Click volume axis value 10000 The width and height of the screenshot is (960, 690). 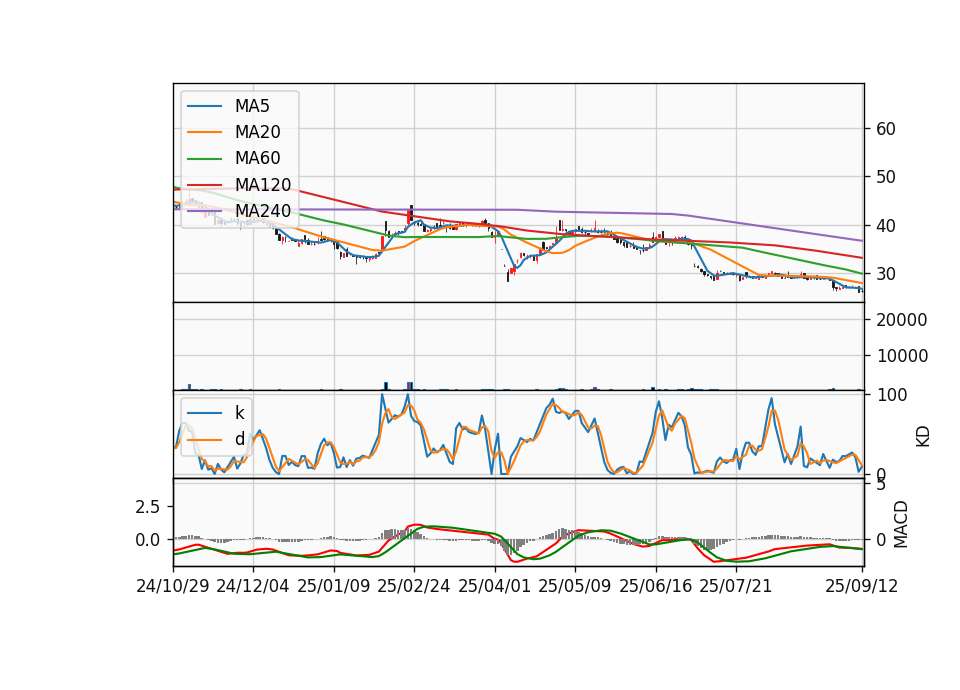tap(902, 356)
